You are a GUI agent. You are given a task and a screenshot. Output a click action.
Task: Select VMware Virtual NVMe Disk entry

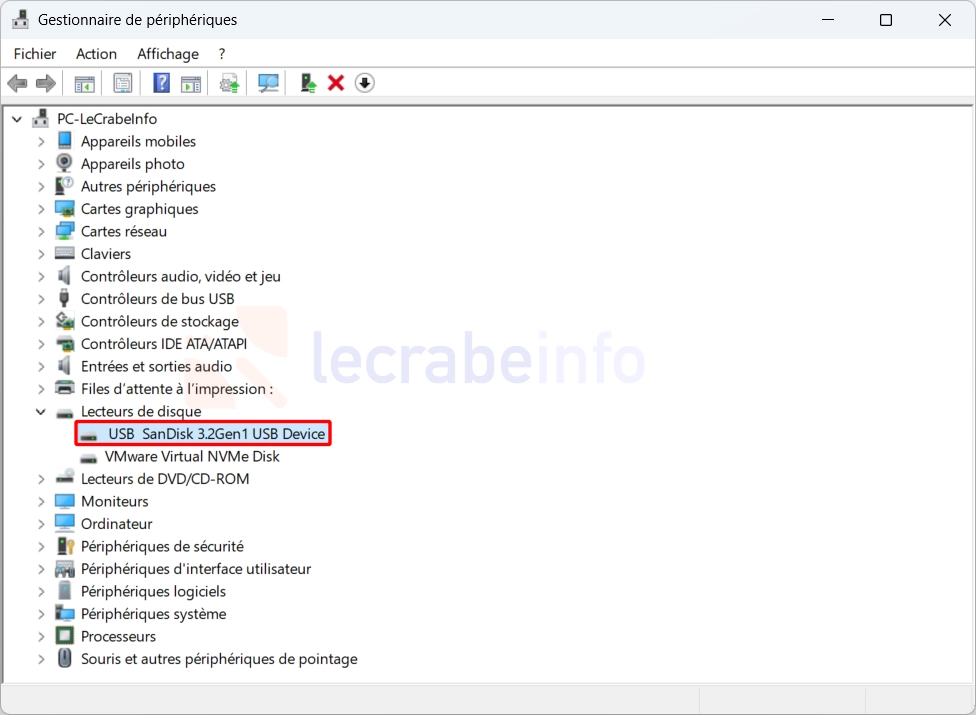pyautogui.click(x=192, y=457)
